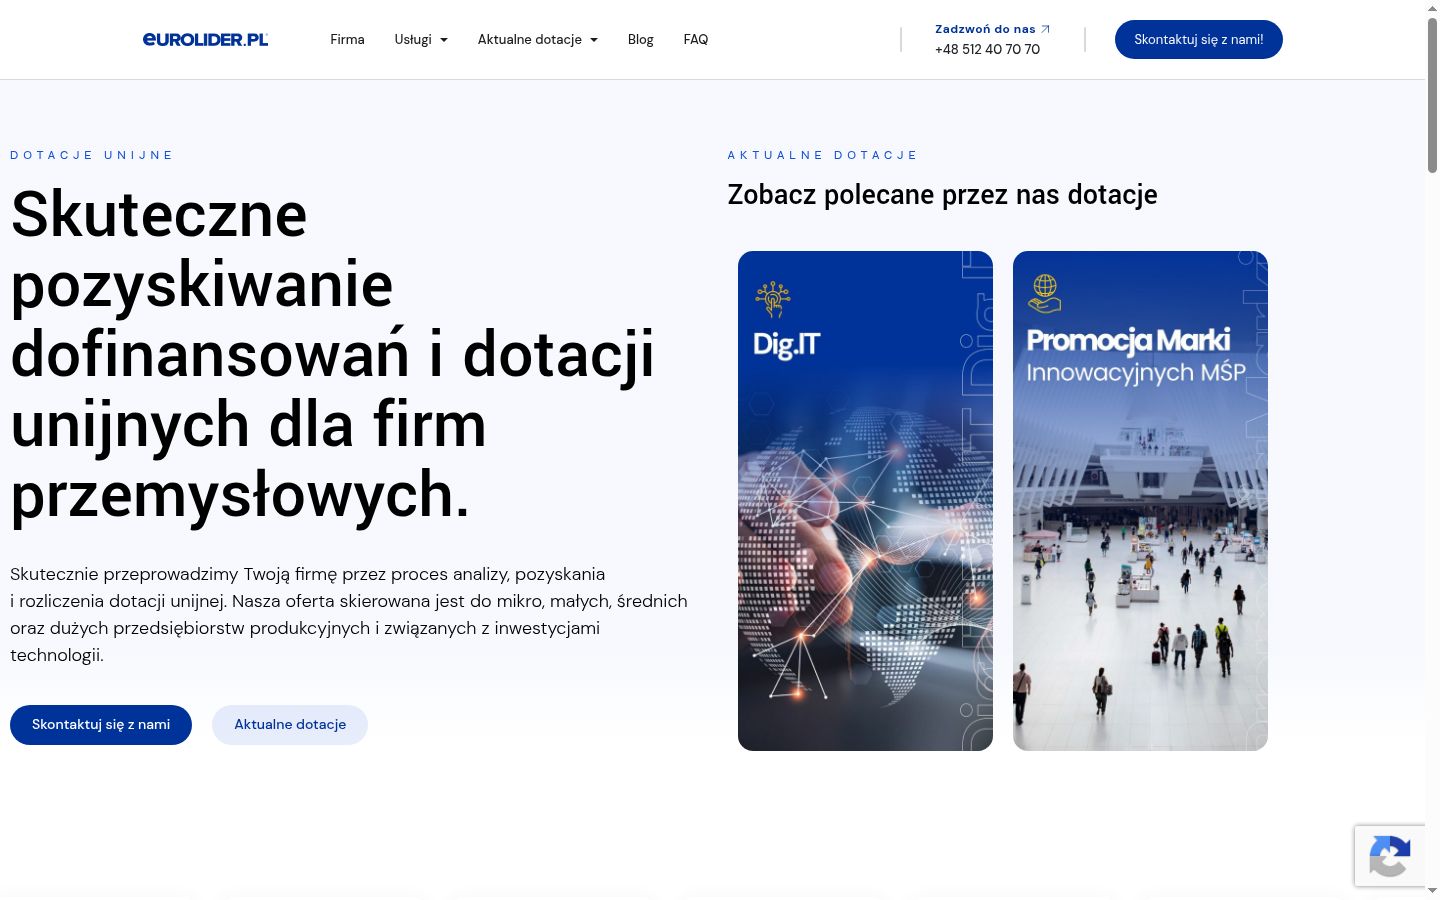Go to the Blog page
The height and width of the screenshot is (900, 1440).
(x=640, y=39)
